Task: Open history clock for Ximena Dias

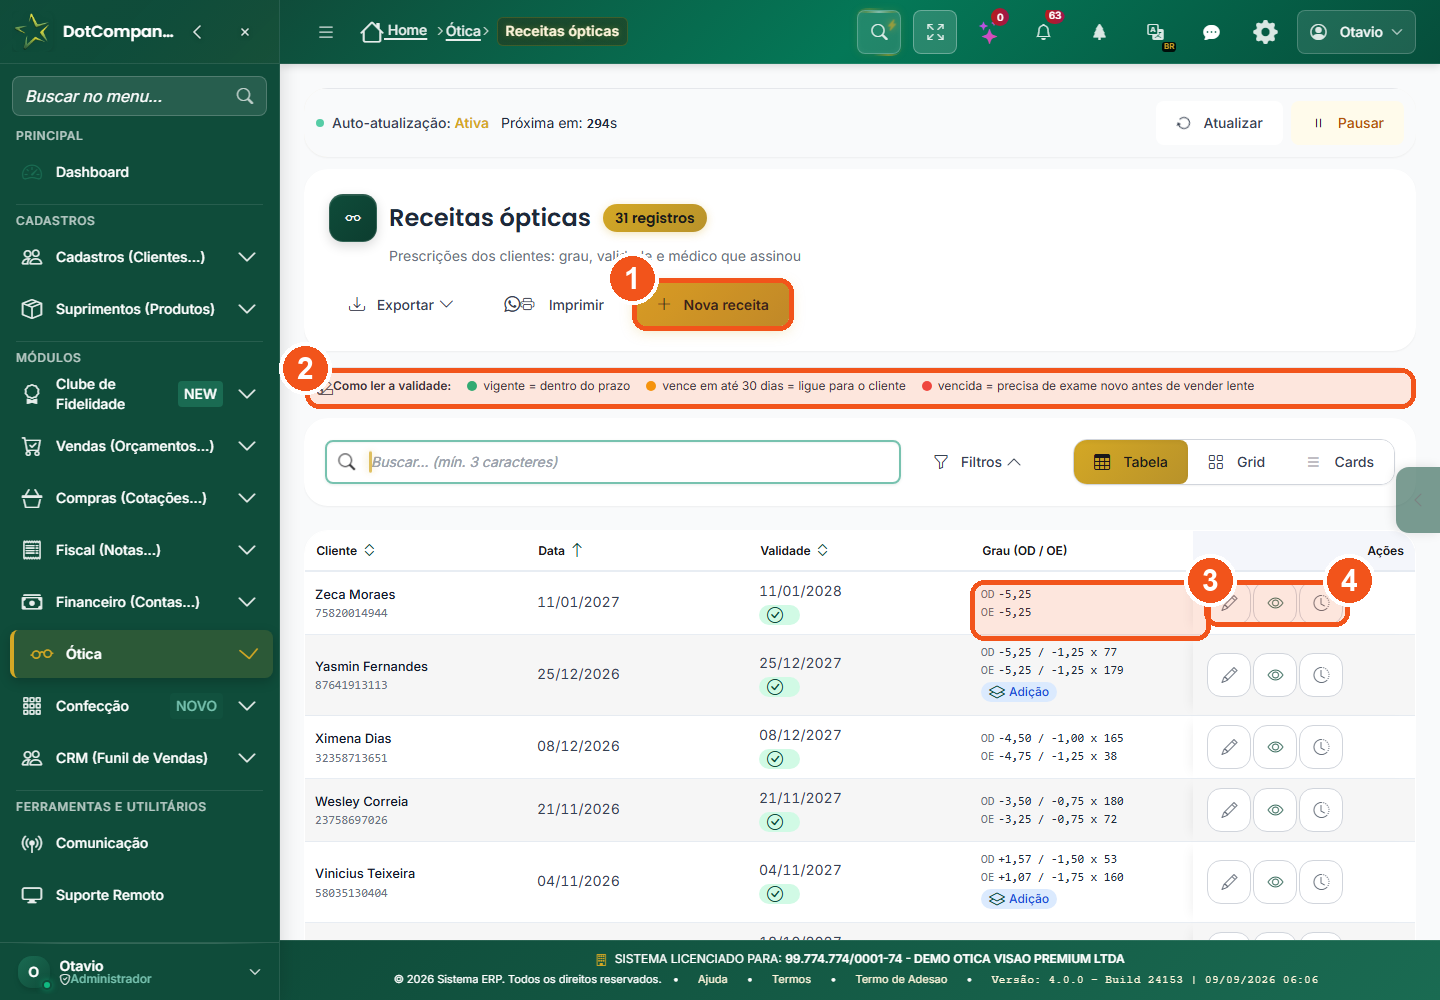Action: tap(1321, 747)
